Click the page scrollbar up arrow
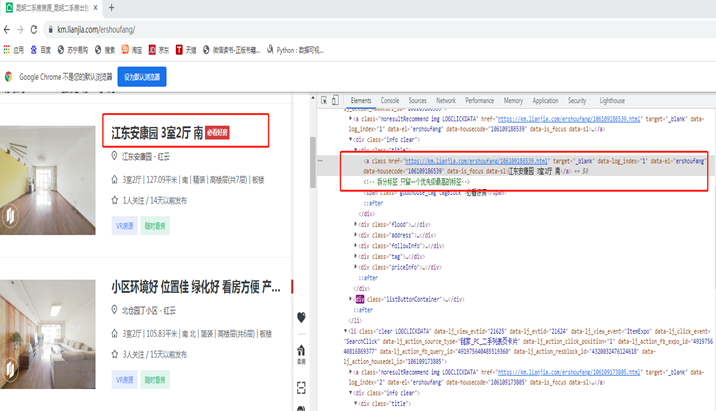Screen dimensions: 716x411 [x=313, y=98]
